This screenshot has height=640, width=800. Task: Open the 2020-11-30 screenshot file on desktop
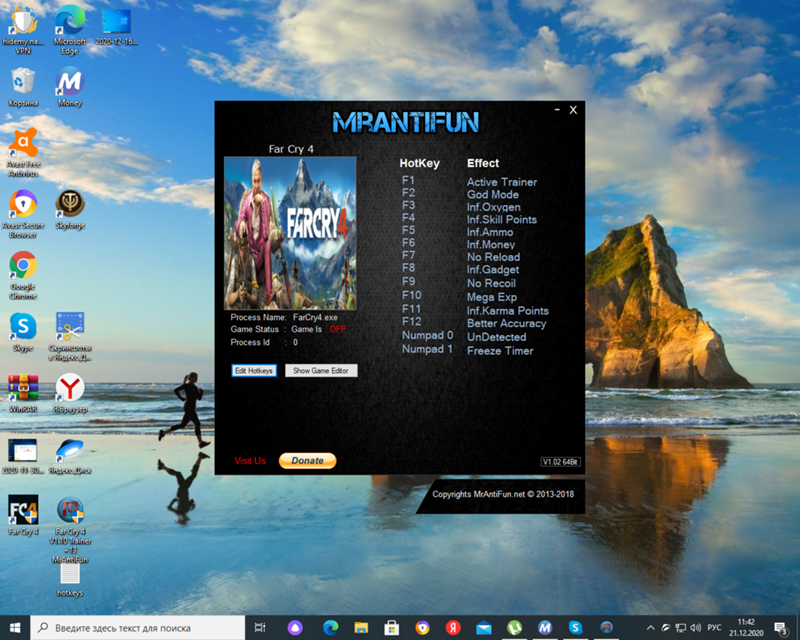pos(23,456)
